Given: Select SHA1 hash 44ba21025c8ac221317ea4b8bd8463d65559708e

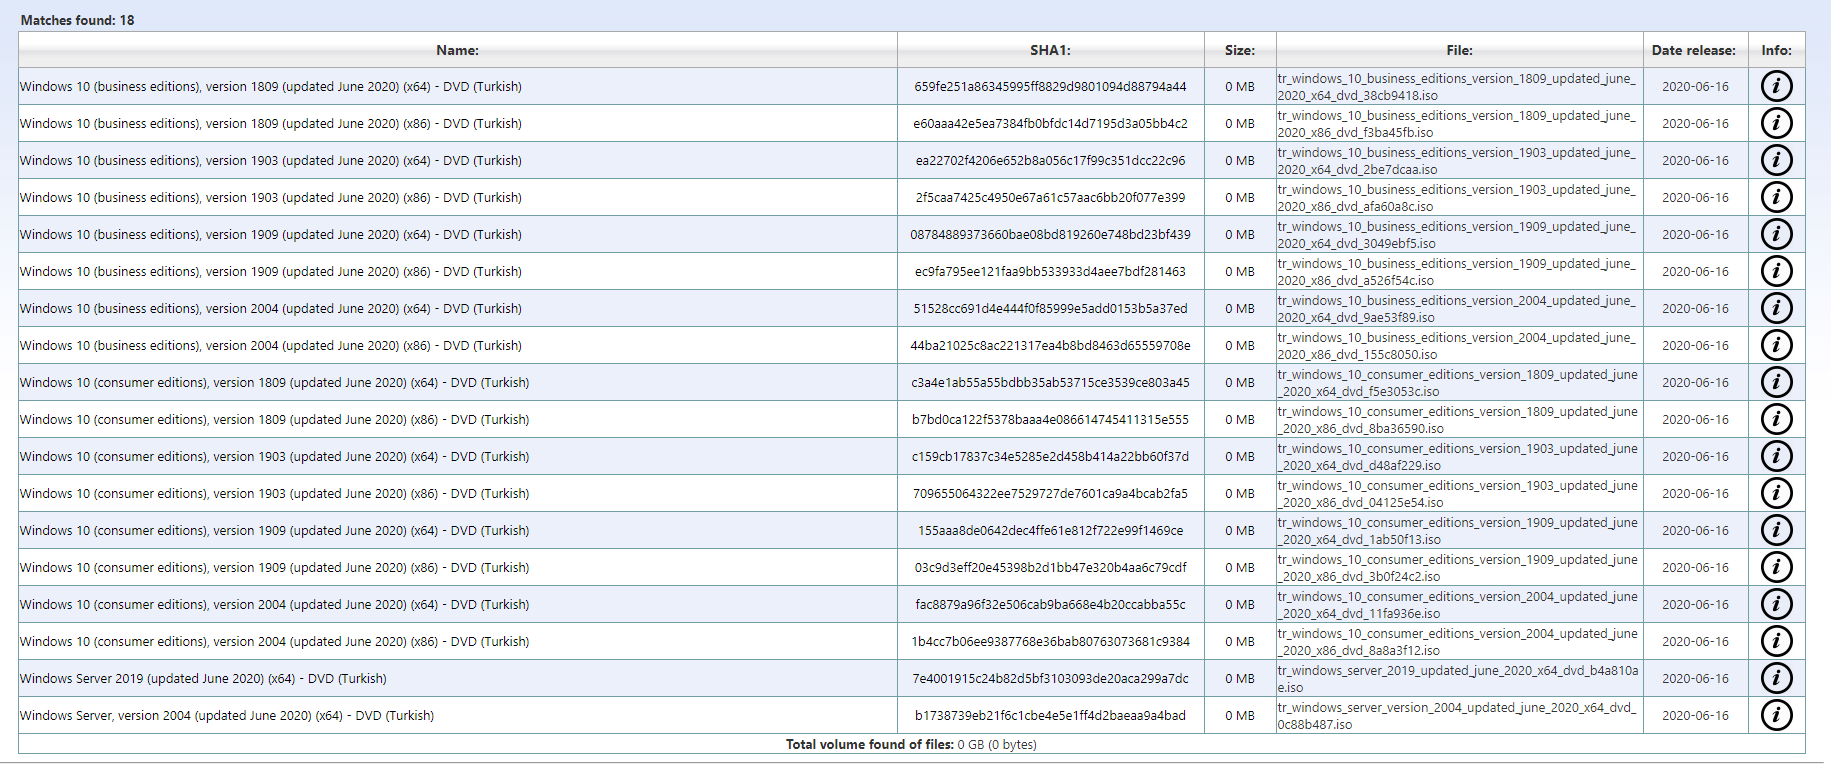Looking at the screenshot, I should (1050, 346).
